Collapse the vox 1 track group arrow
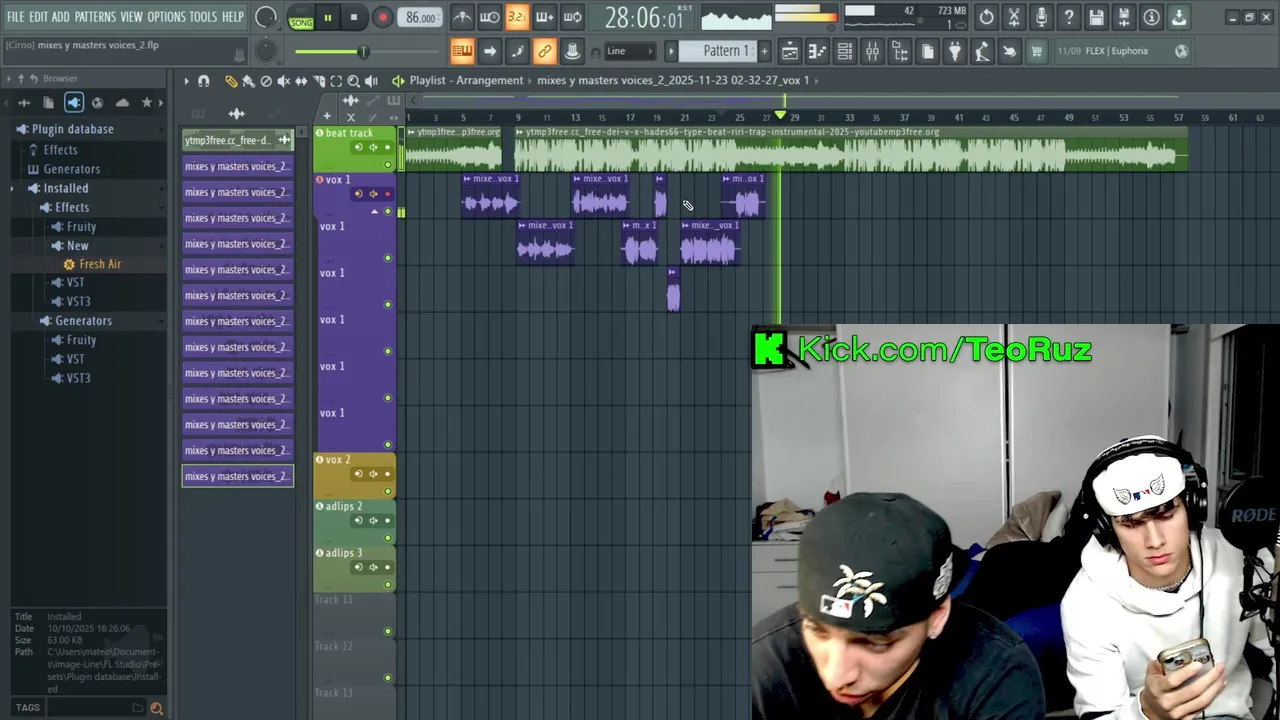The width and height of the screenshot is (1280, 720). (x=375, y=212)
